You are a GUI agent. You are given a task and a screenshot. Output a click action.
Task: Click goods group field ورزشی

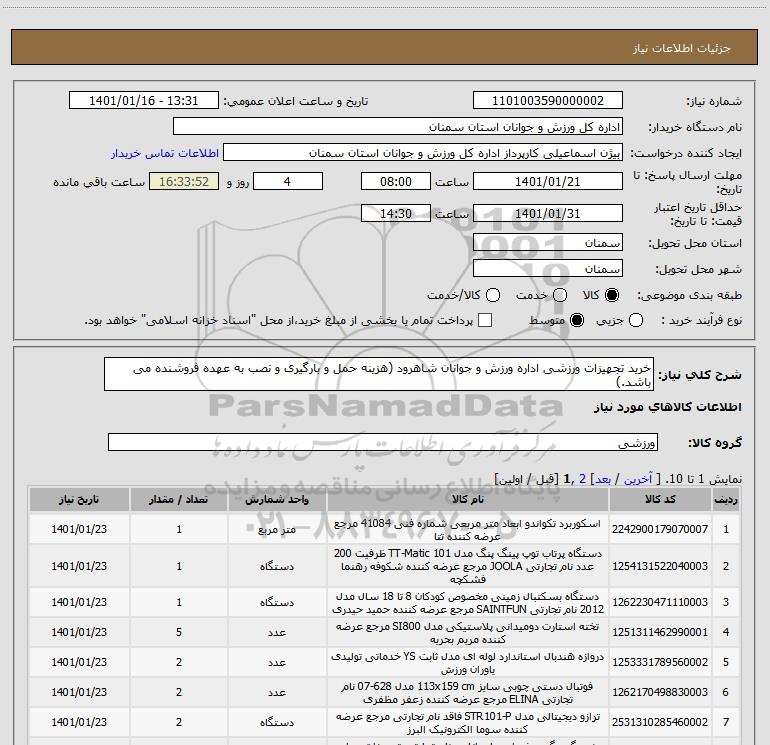[383, 442]
